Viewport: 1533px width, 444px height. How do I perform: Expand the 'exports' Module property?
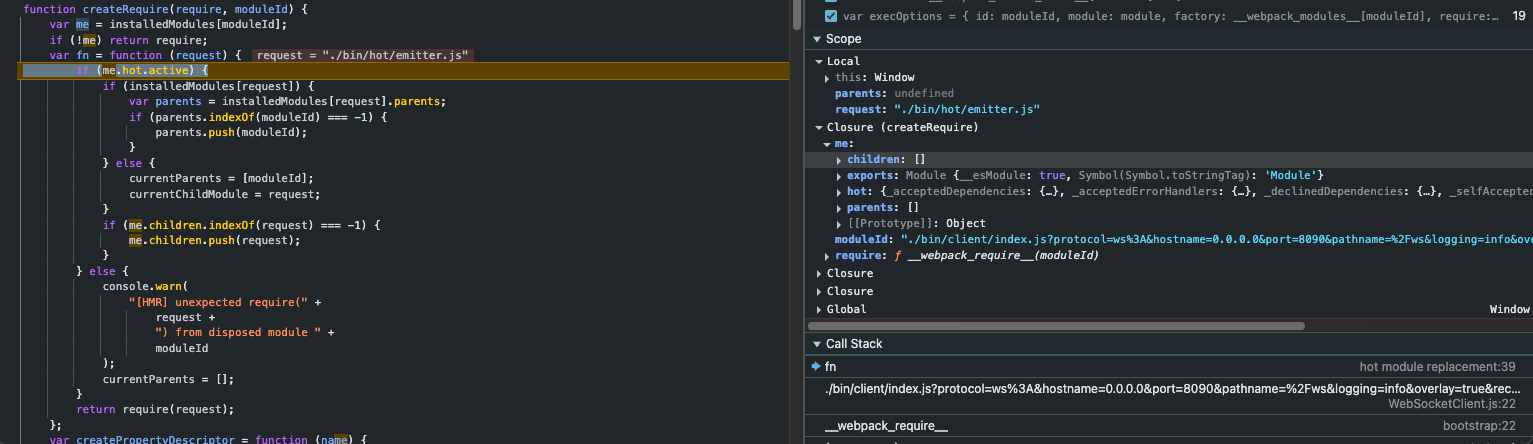click(839, 176)
